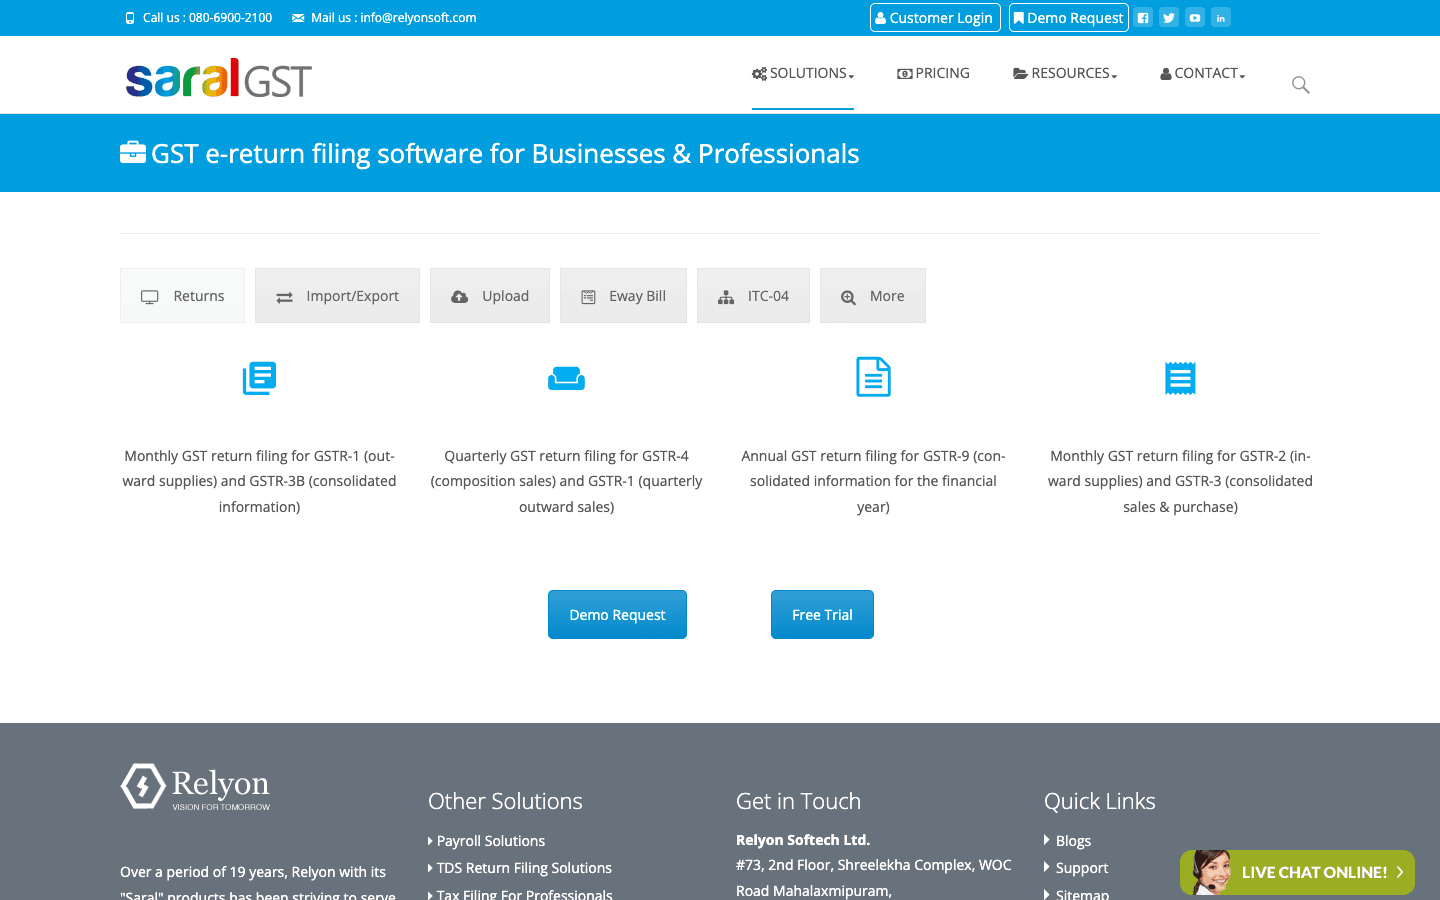Click the Customer Login button
The height and width of the screenshot is (900, 1440).
point(935,18)
